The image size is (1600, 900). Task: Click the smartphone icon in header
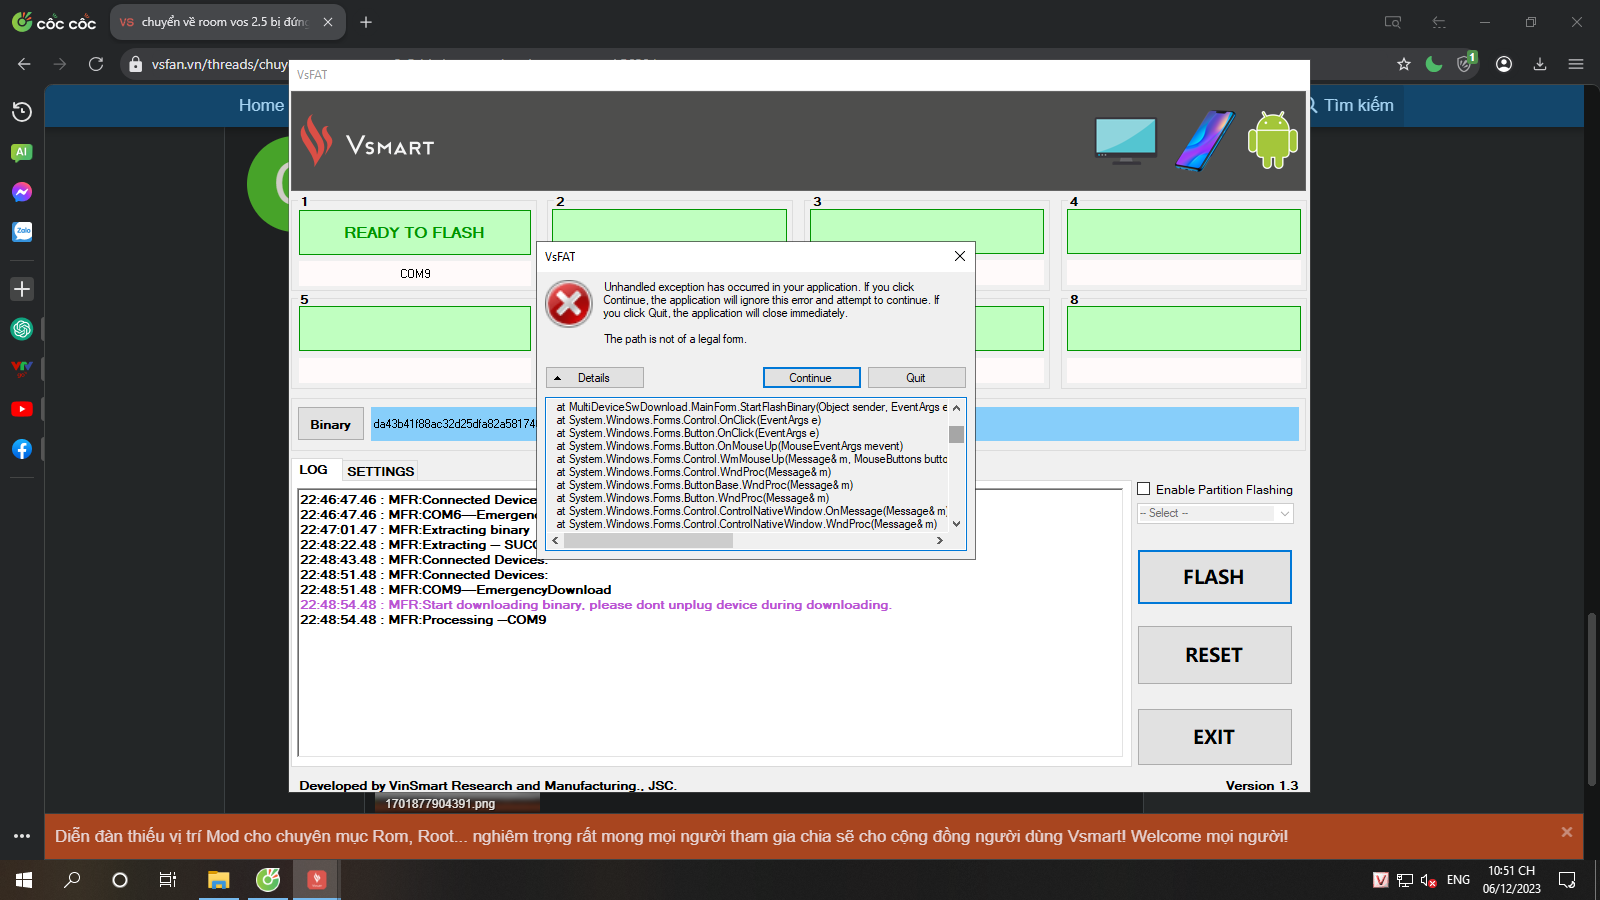tap(1204, 141)
